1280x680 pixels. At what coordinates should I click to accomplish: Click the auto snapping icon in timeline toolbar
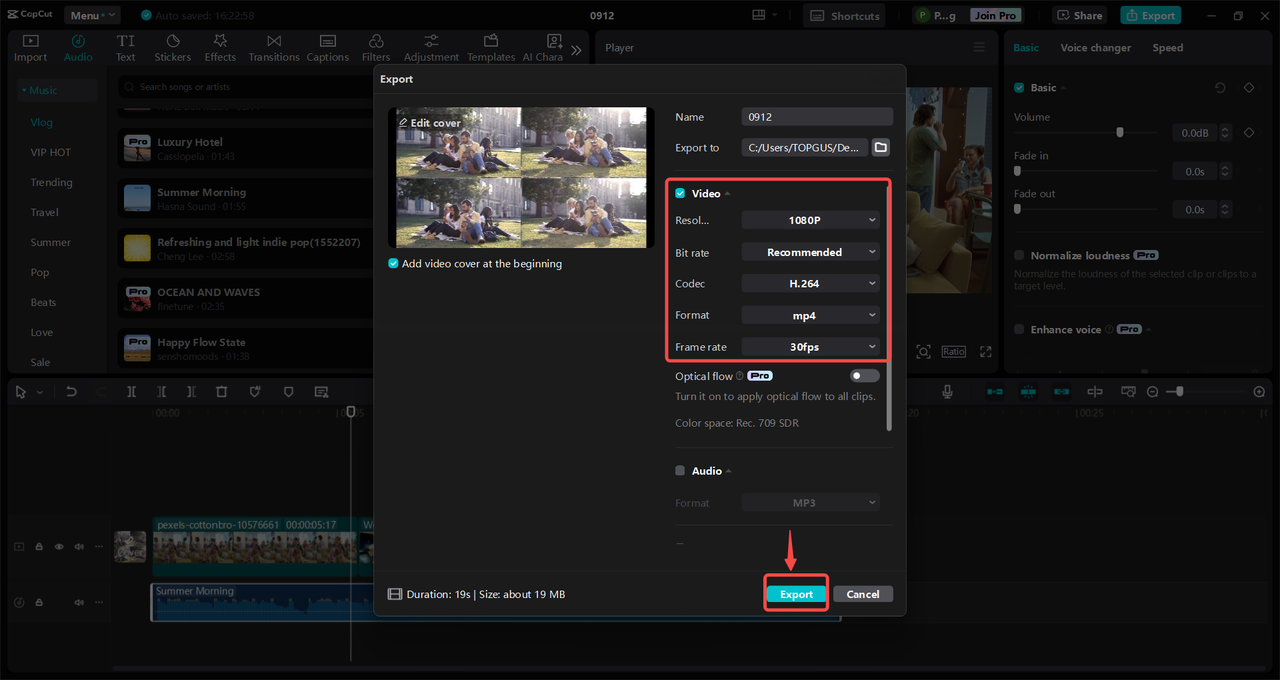point(1028,392)
